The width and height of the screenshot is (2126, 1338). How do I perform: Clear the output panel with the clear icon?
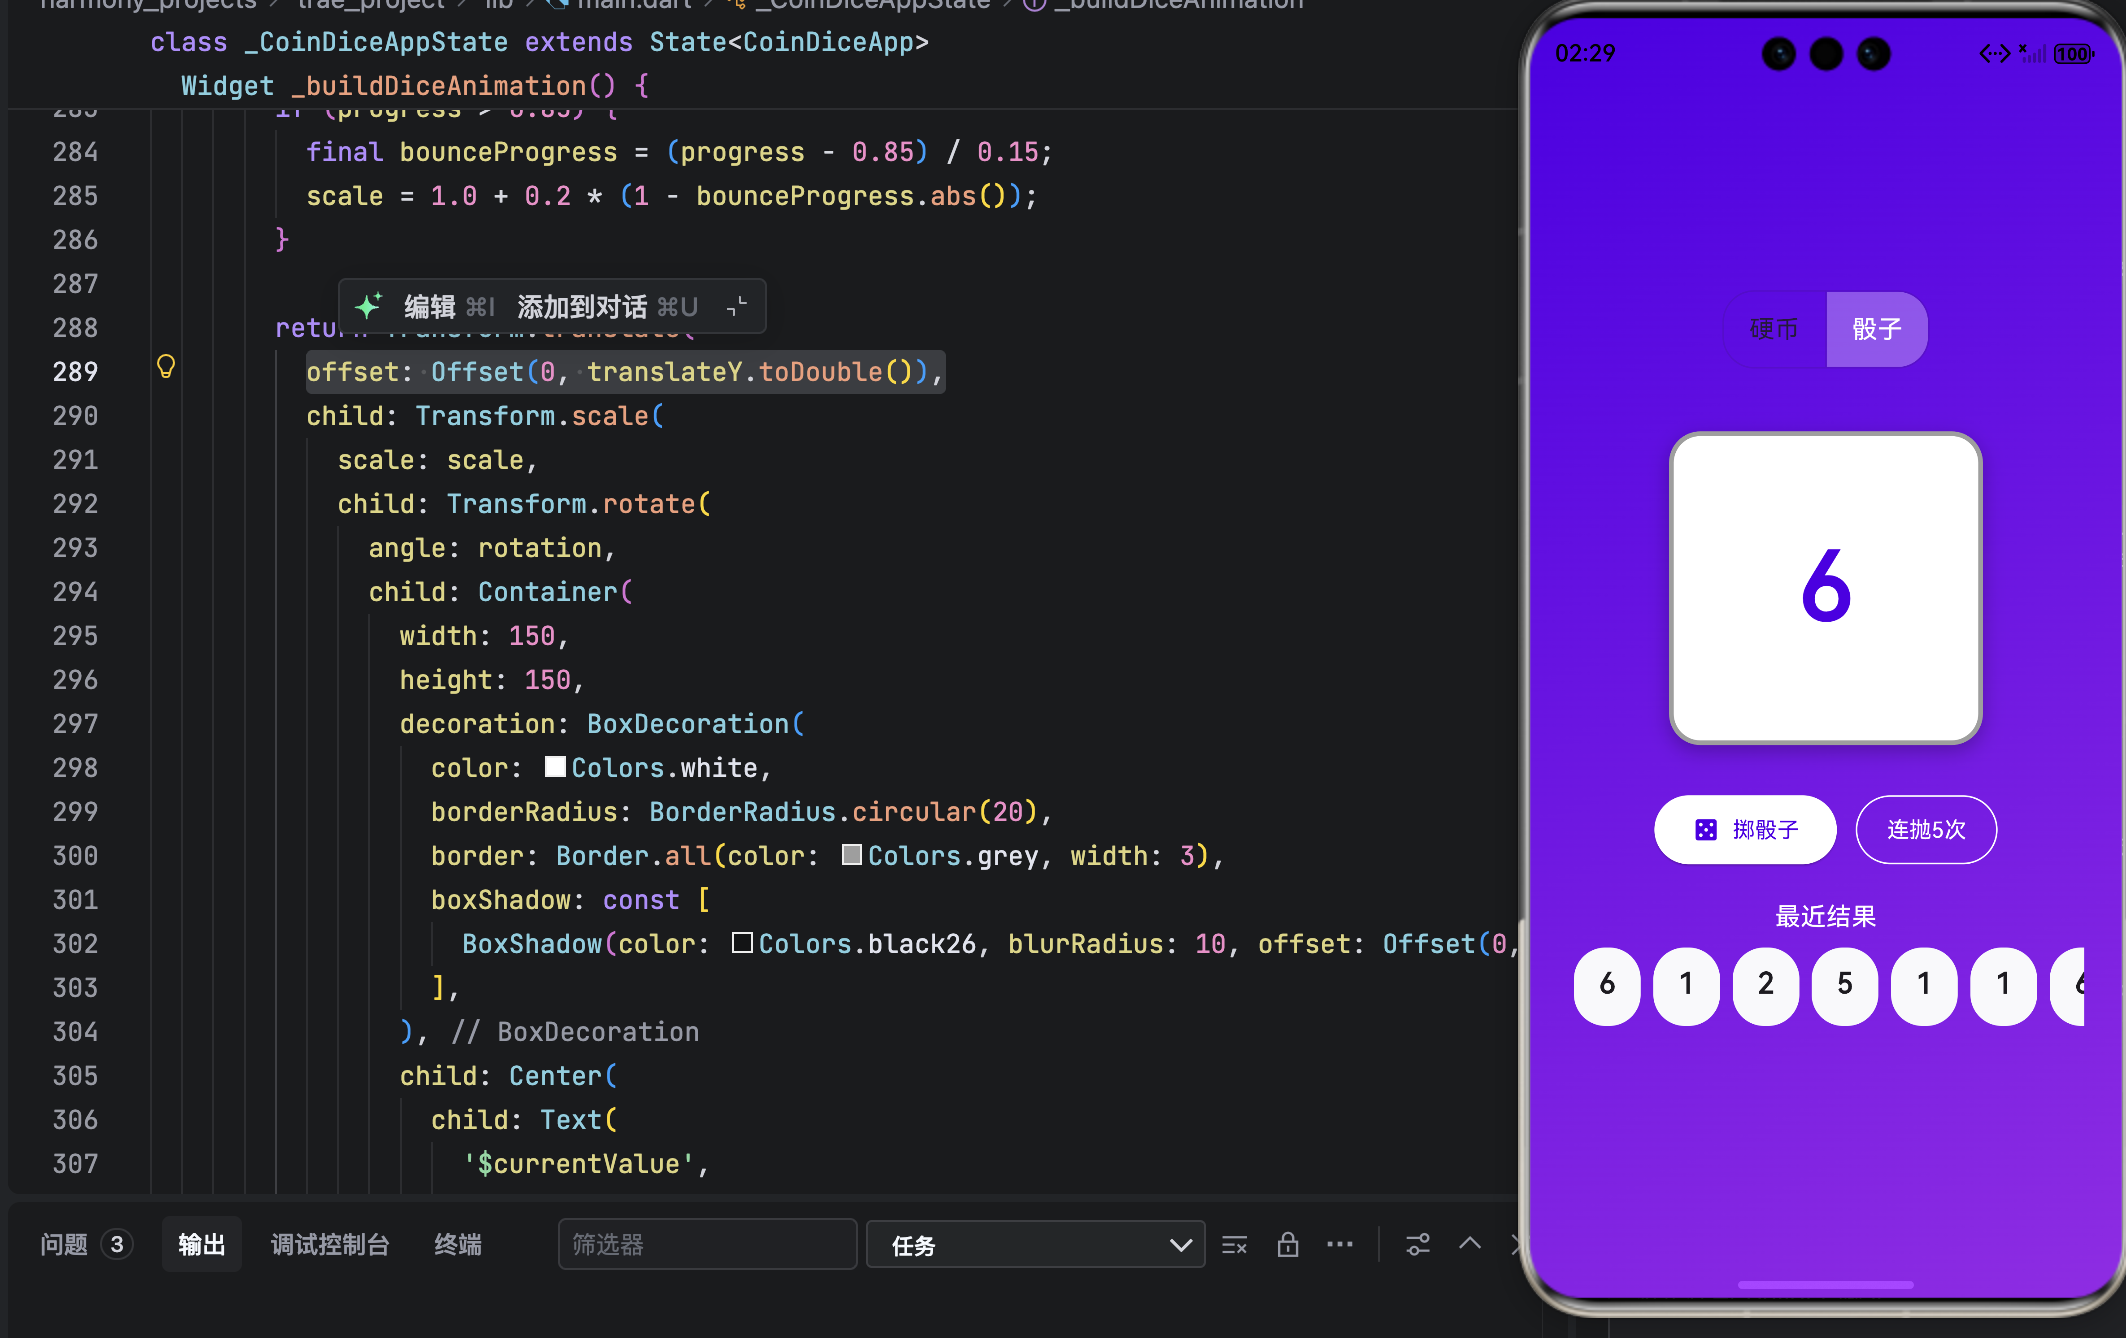coord(1235,1245)
